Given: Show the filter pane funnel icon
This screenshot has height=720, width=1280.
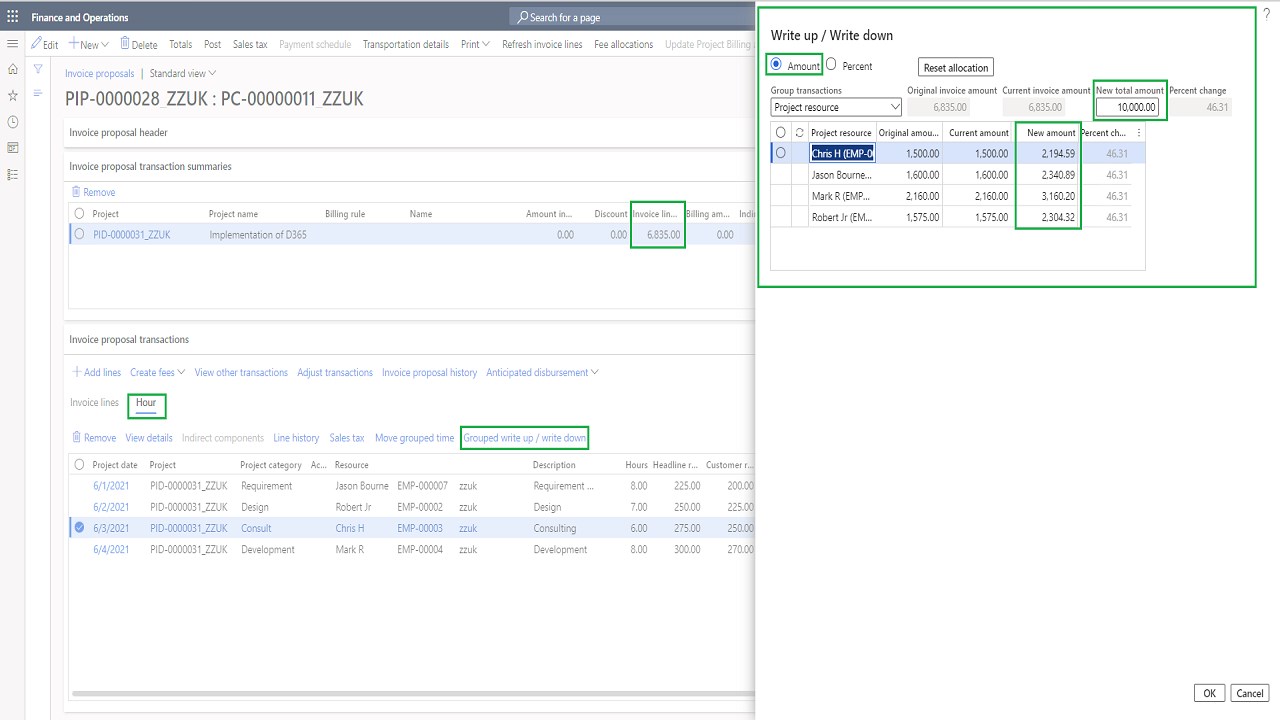Looking at the screenshot, I should (38, 69).
